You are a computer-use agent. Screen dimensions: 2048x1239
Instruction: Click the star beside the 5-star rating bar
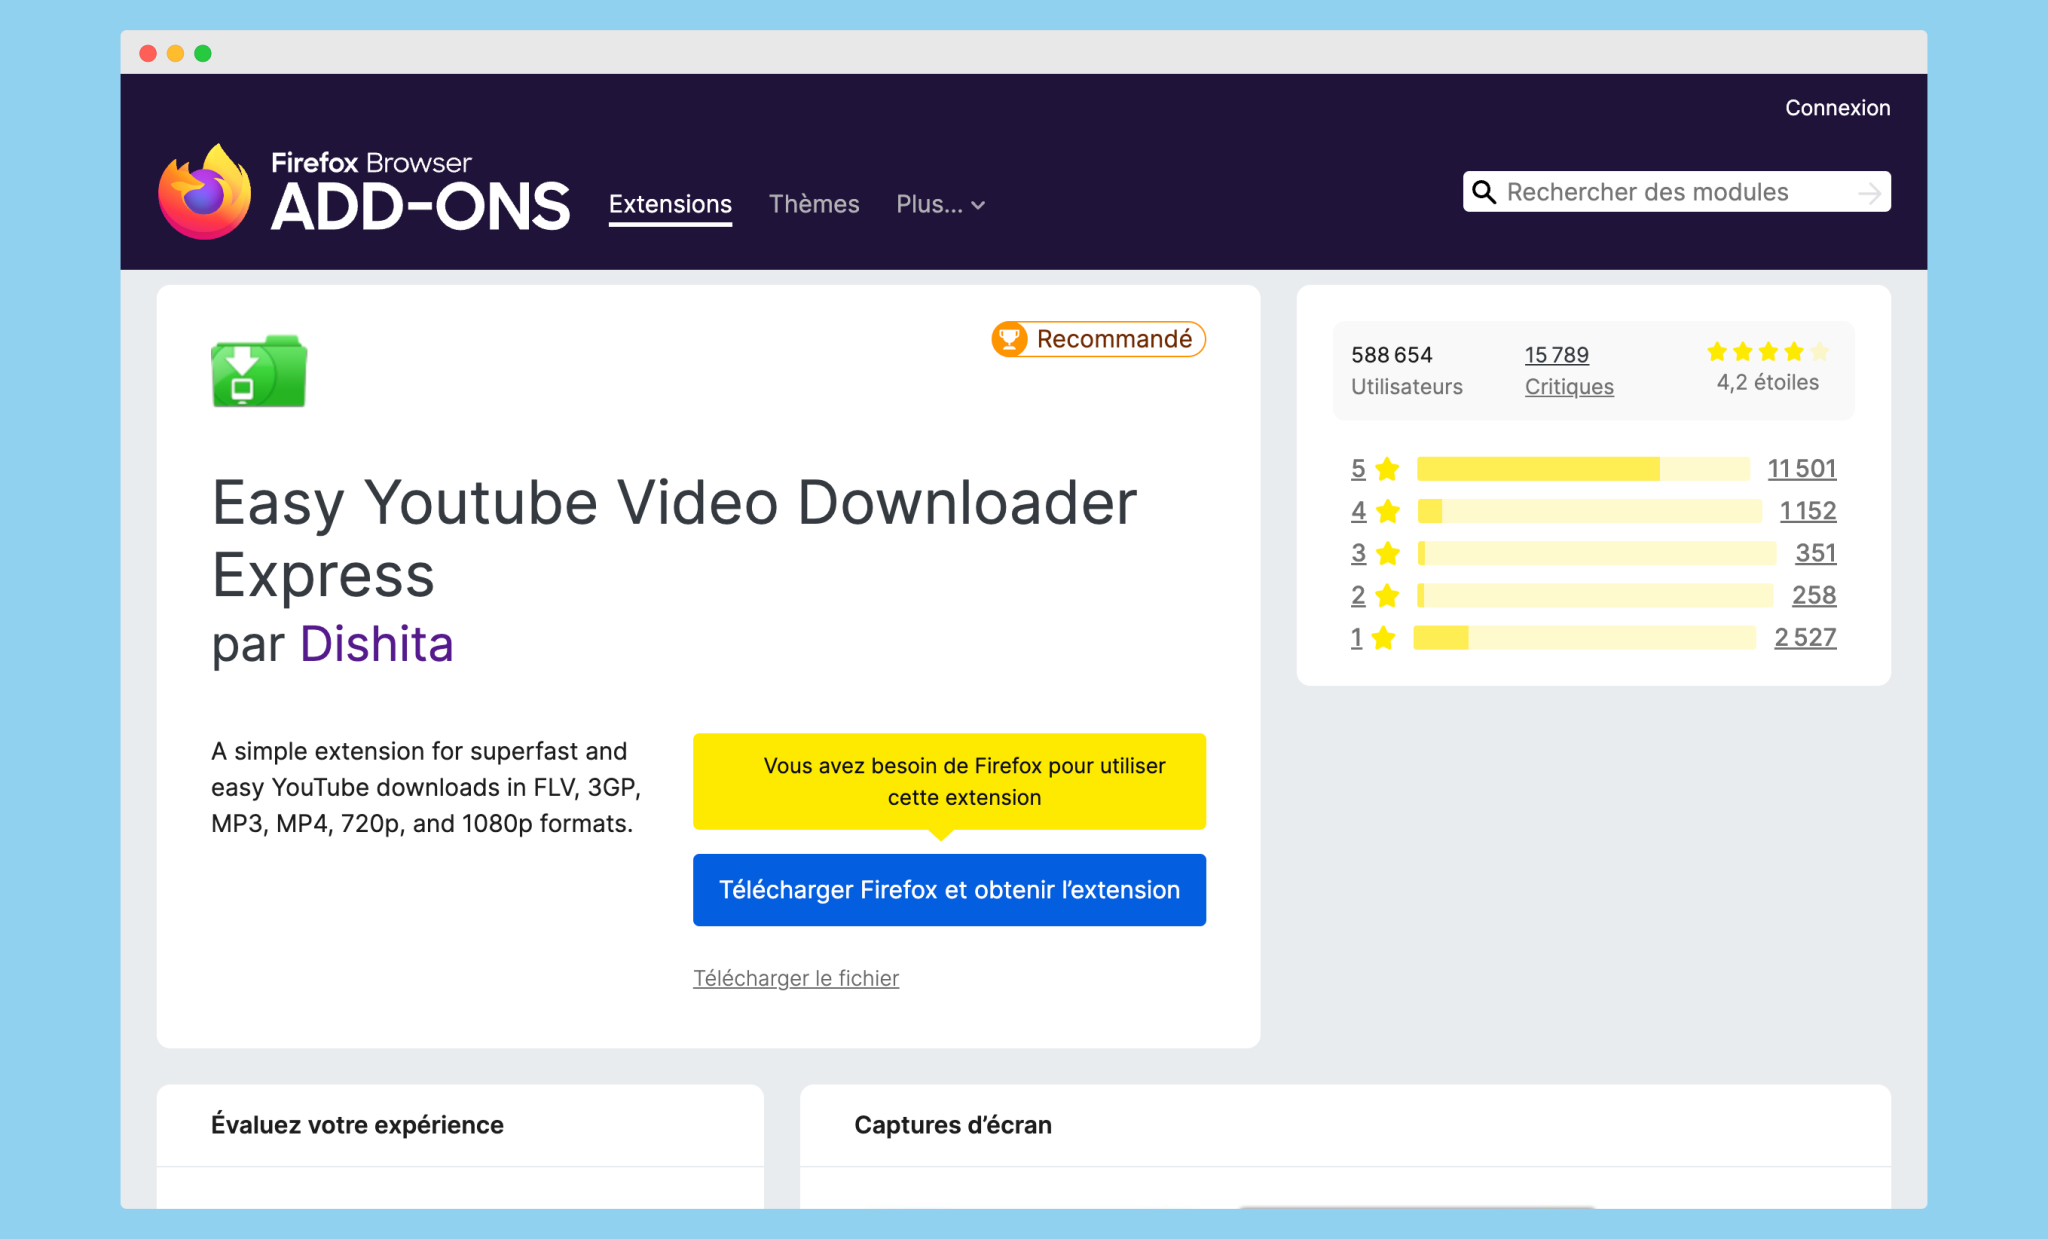point(1388,468)
